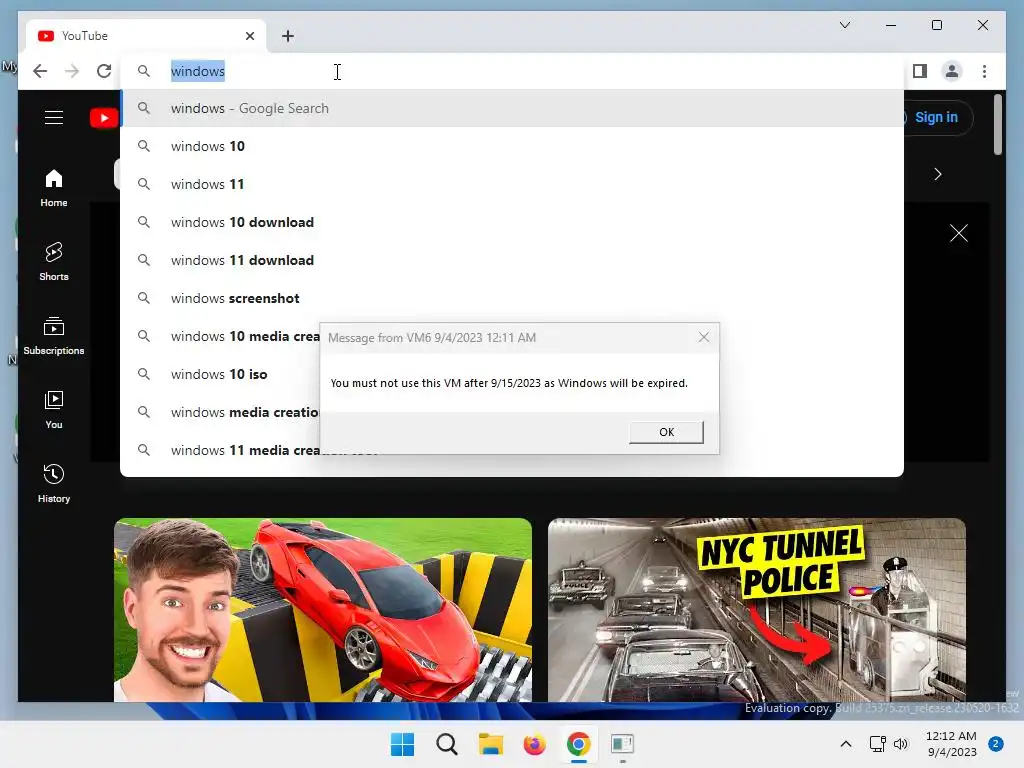Open the red car video thumbnail

(323, 610)
